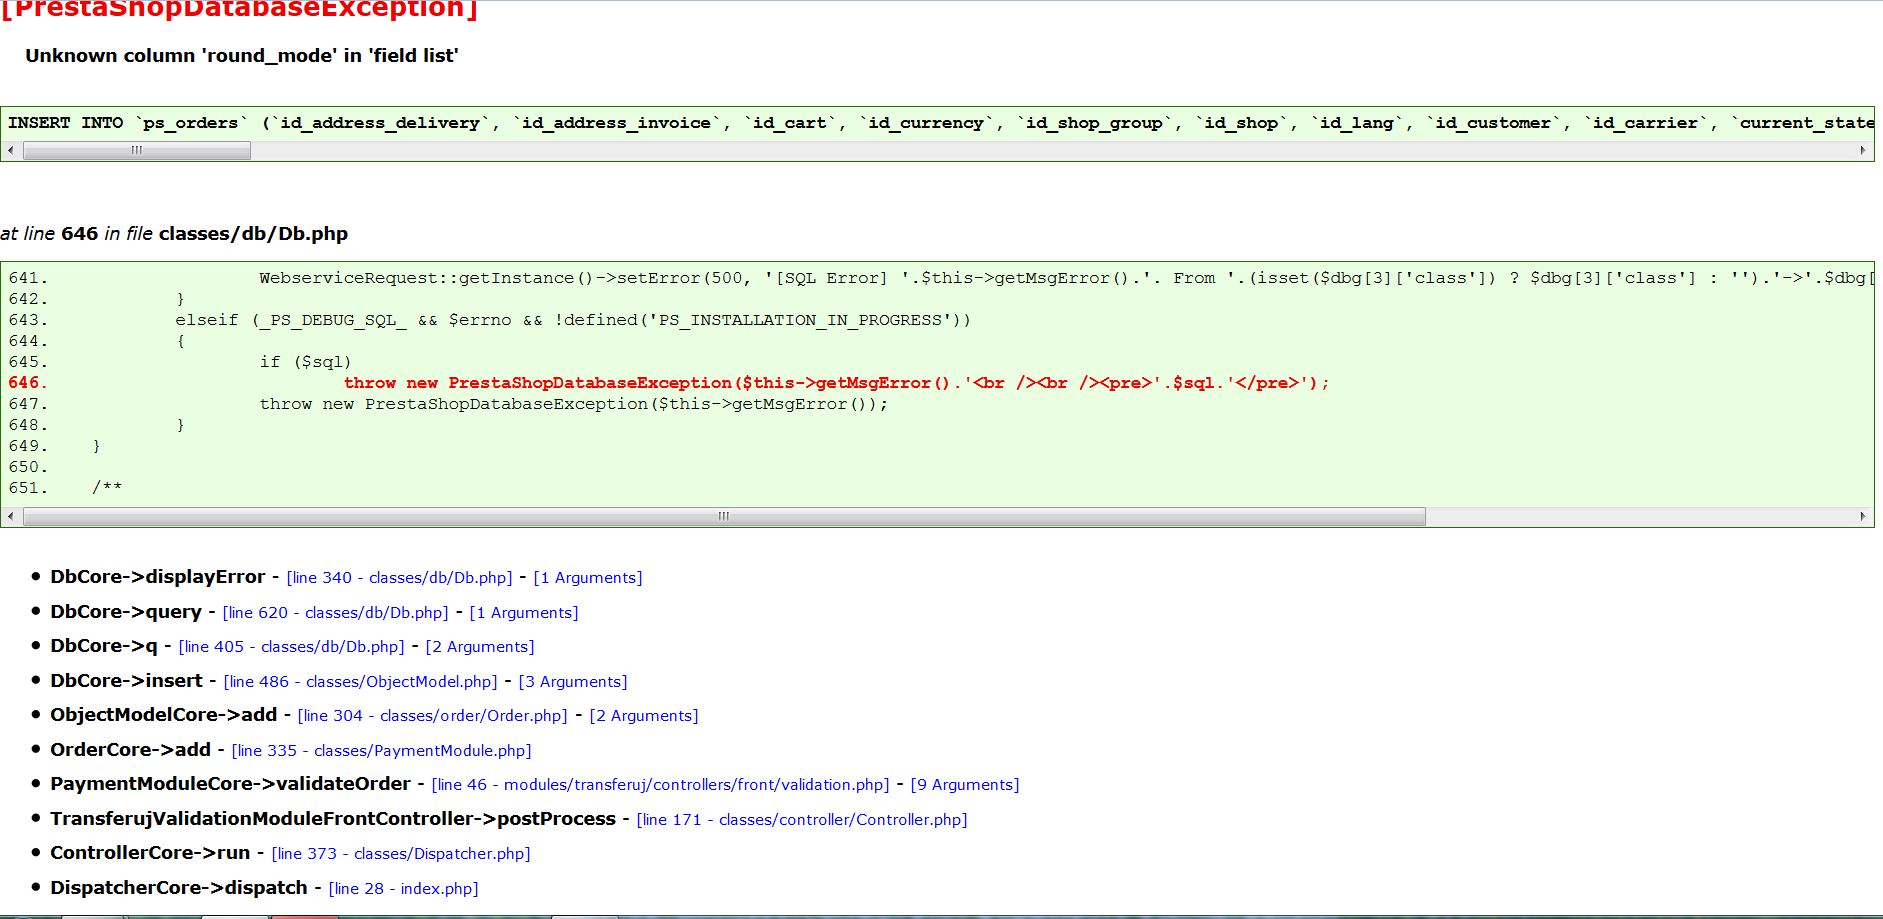Click the "DbCore->q" stack trace entry
Screen dimensions: 1883x919
[104, 646]
